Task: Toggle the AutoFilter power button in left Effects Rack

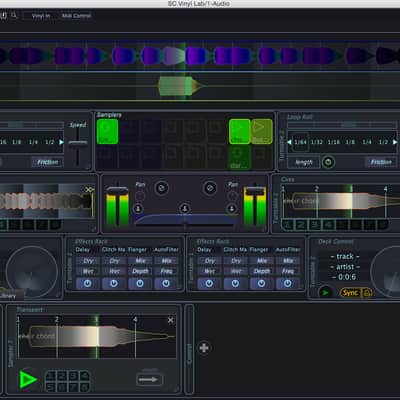Action: tap(166, 284)
